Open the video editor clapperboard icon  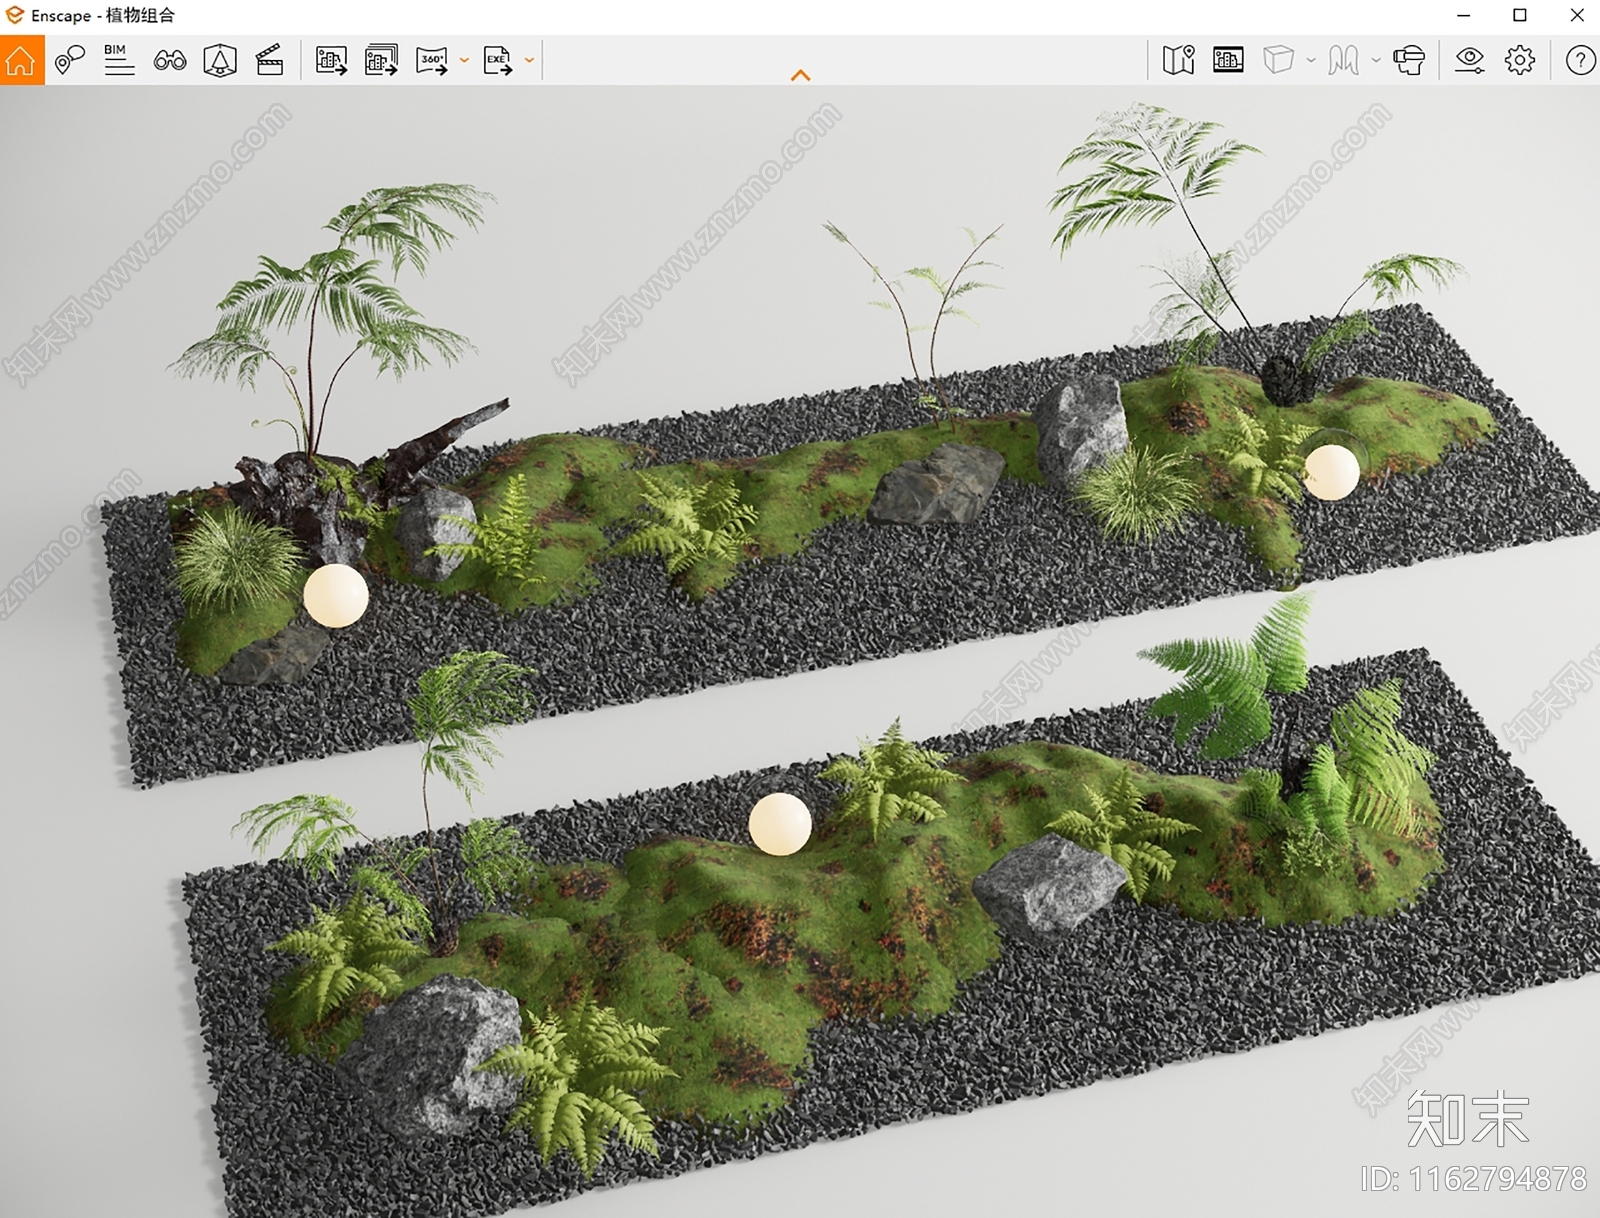270,60
